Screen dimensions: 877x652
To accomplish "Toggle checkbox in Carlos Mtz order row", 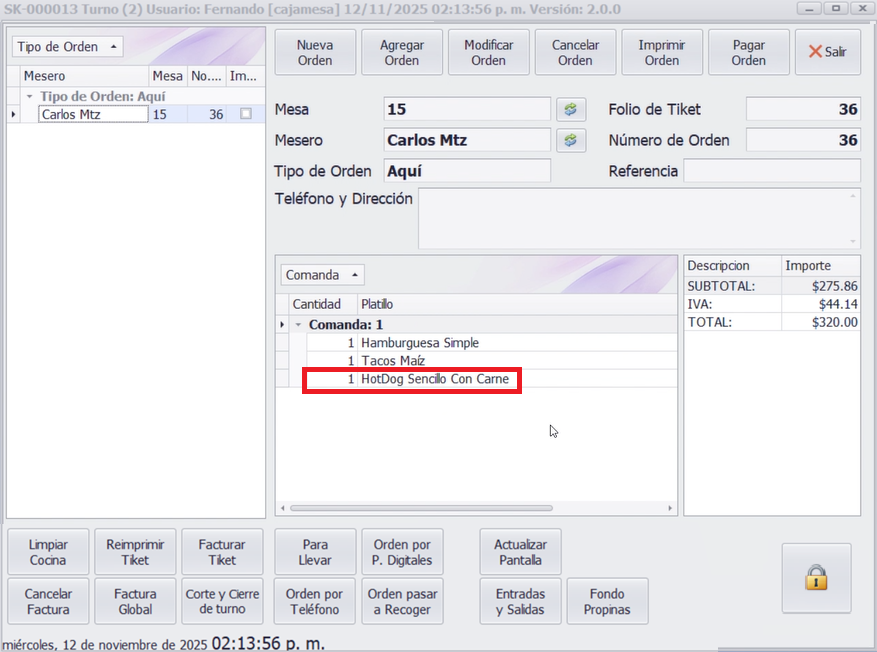I will tap(246, 114).
